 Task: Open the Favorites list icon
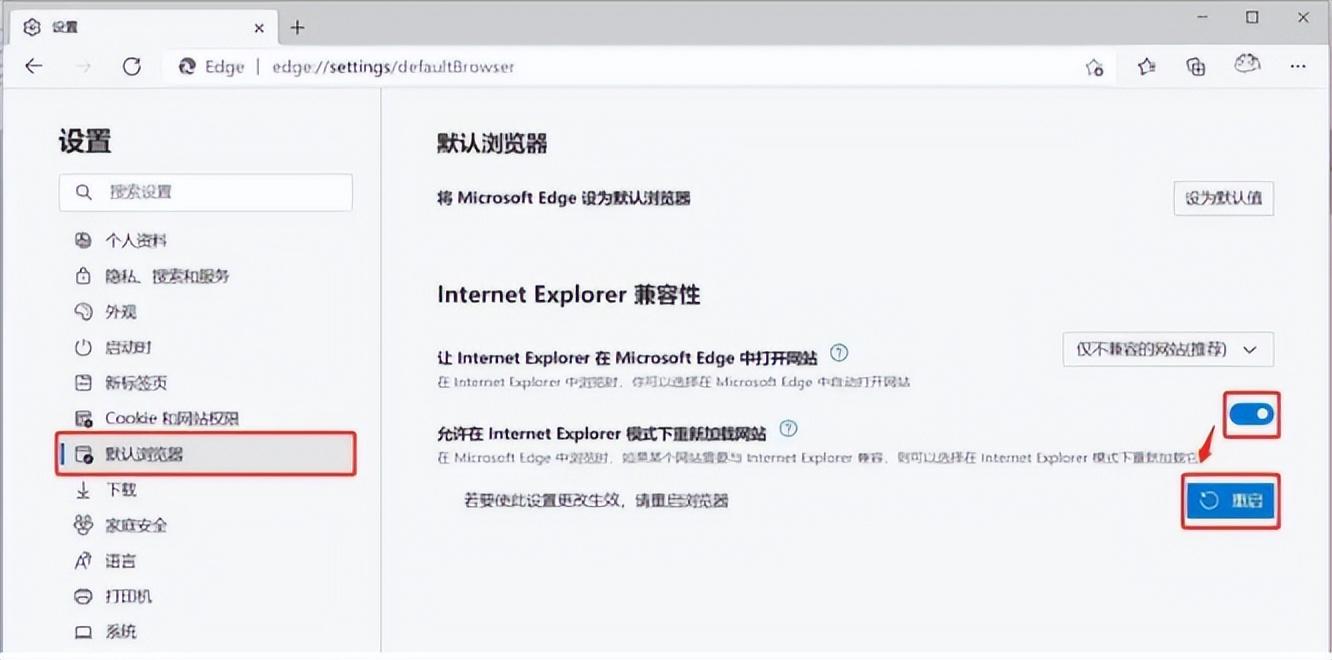(1146, 66)
